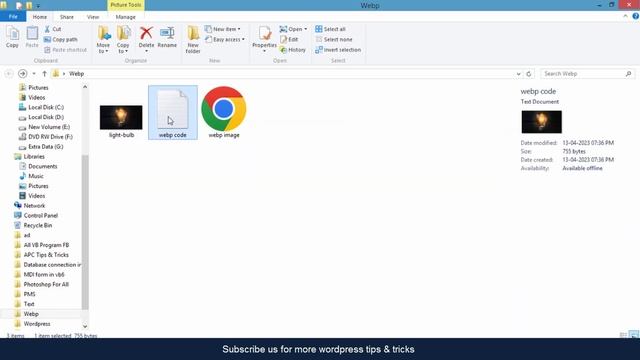640x360 pixels.
Task: Click Invert selection in the ribbon
Action: click(x=338, y=50)
